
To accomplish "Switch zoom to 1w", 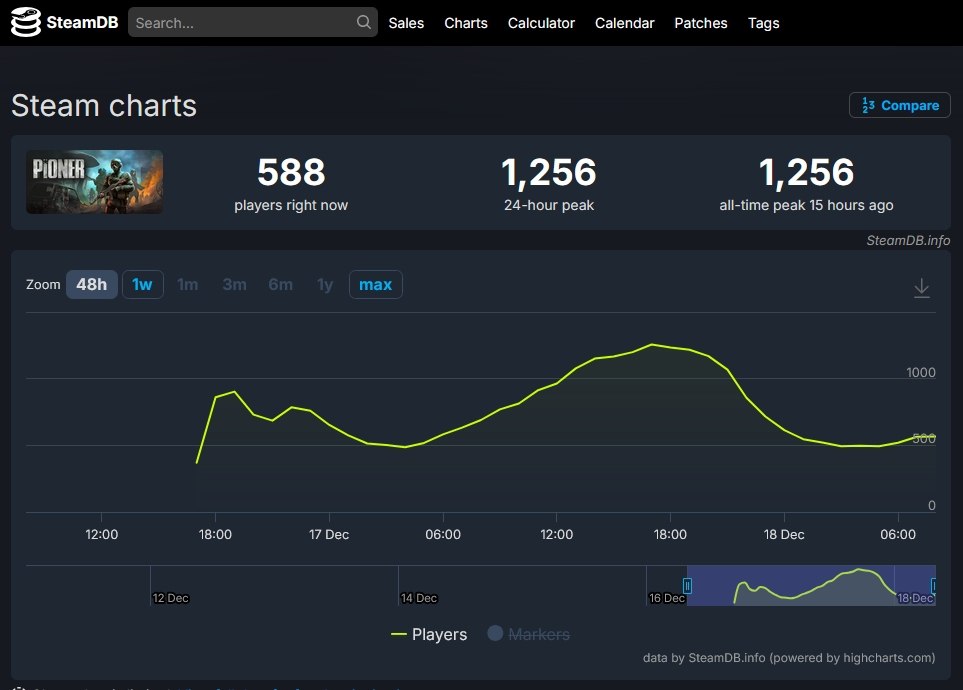I will [x=142, y=285].
